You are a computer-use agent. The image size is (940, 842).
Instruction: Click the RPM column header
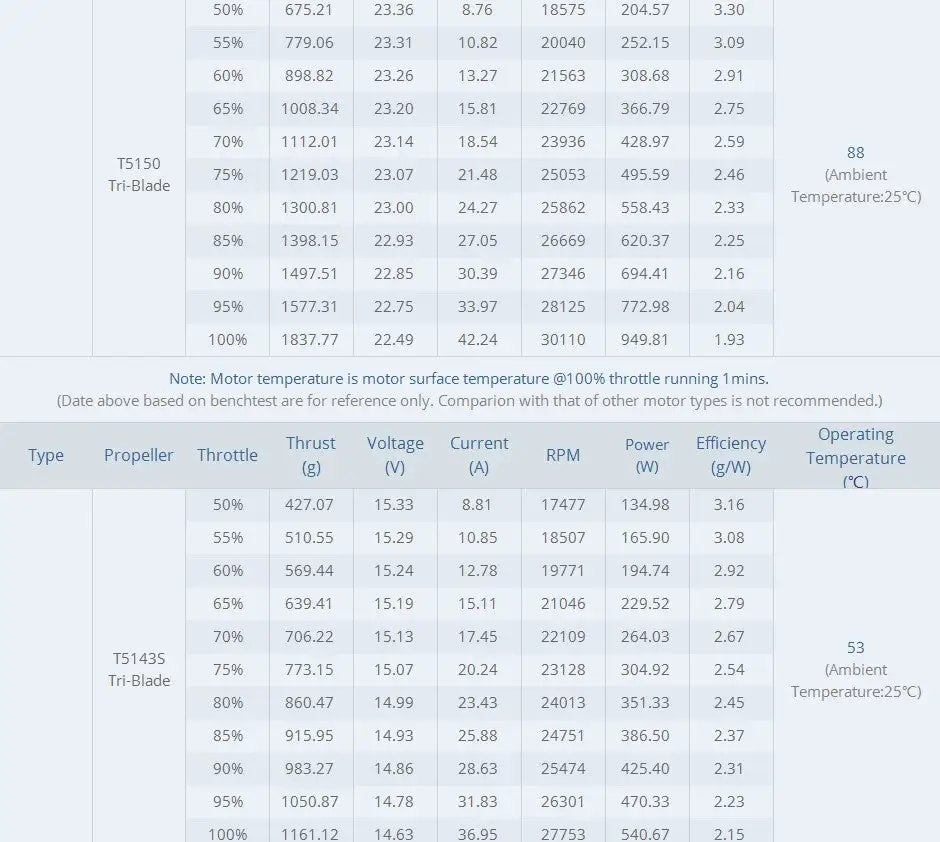[563, 455]
